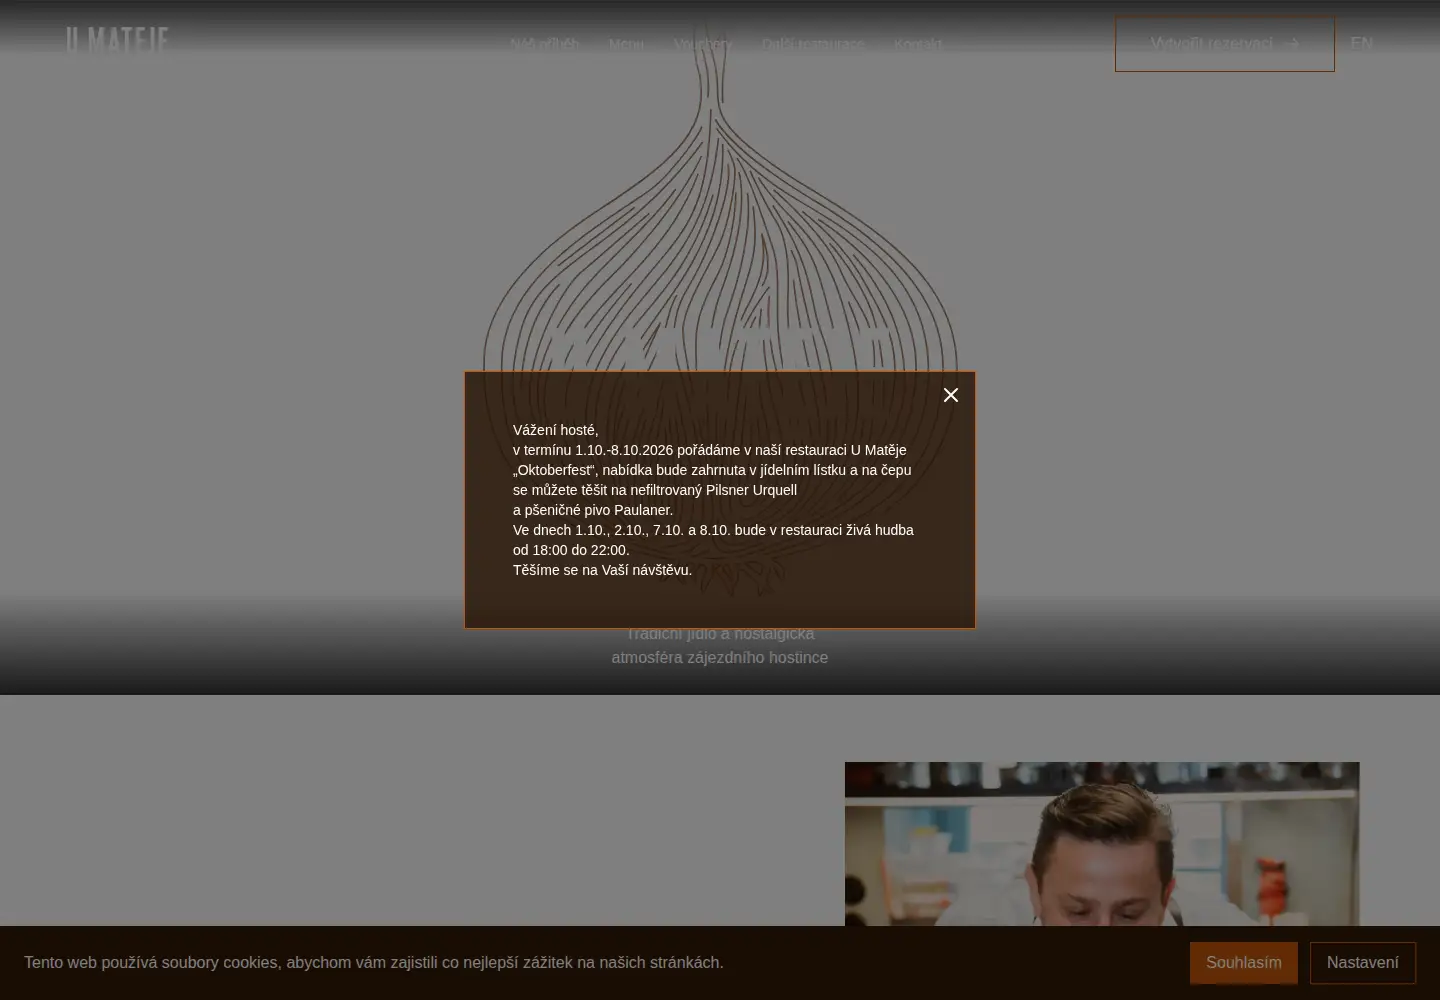The image size is (1440, 1000).
Task: Click the 'a pšeničné pivo Paulaner.' line
Action: coord(593,510)
